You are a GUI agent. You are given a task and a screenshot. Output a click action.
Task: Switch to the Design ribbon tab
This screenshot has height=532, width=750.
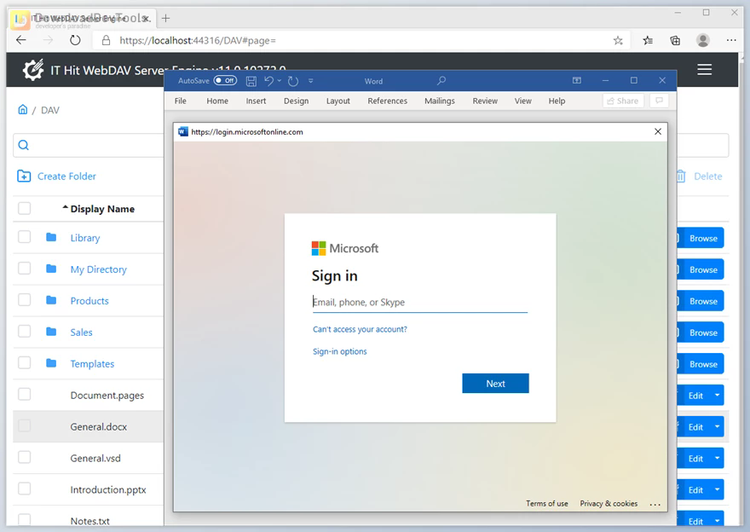(296, 101)
